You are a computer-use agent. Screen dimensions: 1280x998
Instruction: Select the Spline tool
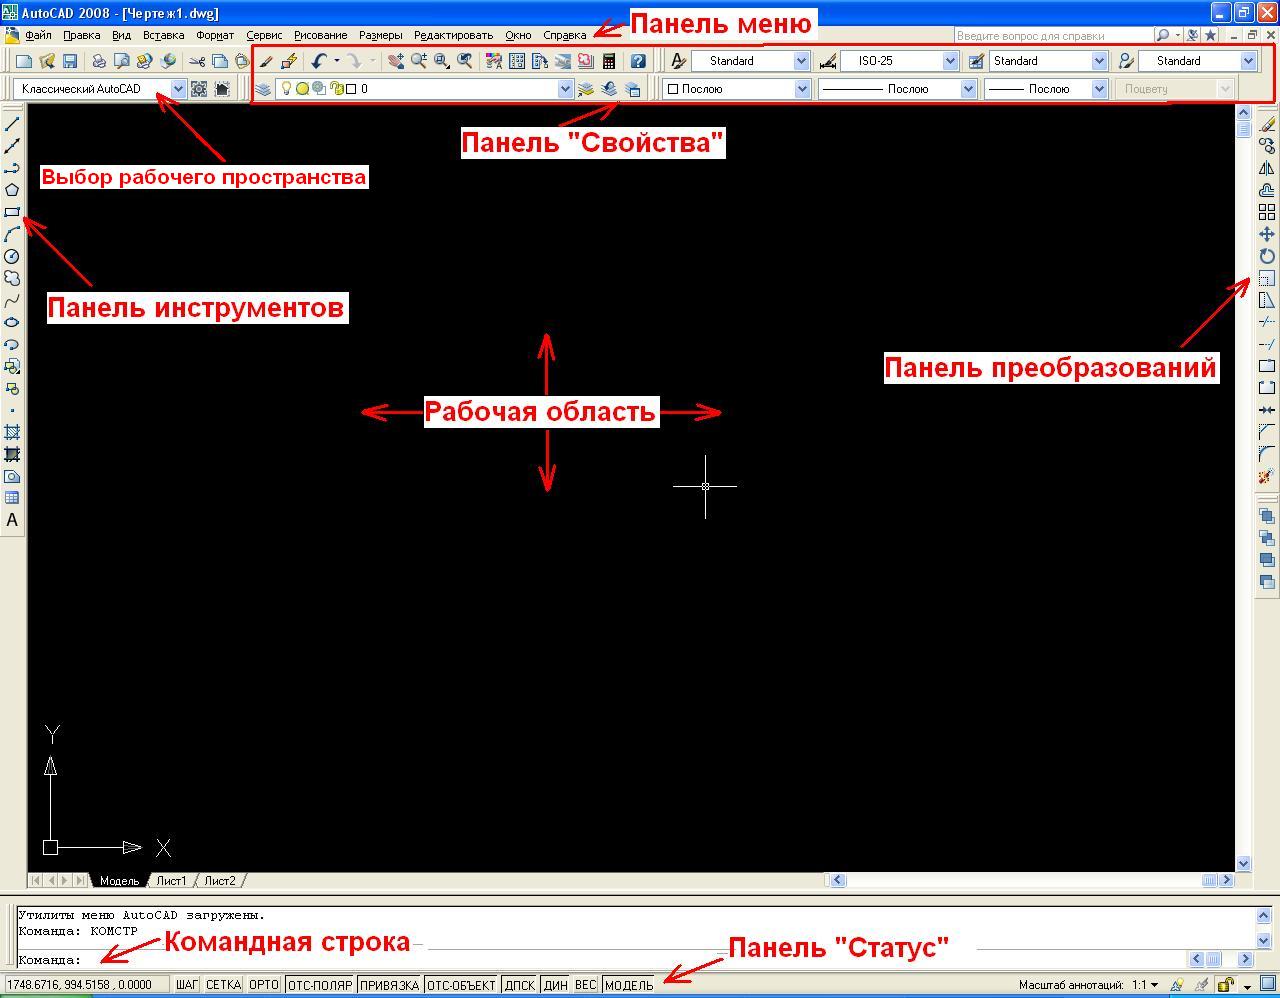click(12, 300)
